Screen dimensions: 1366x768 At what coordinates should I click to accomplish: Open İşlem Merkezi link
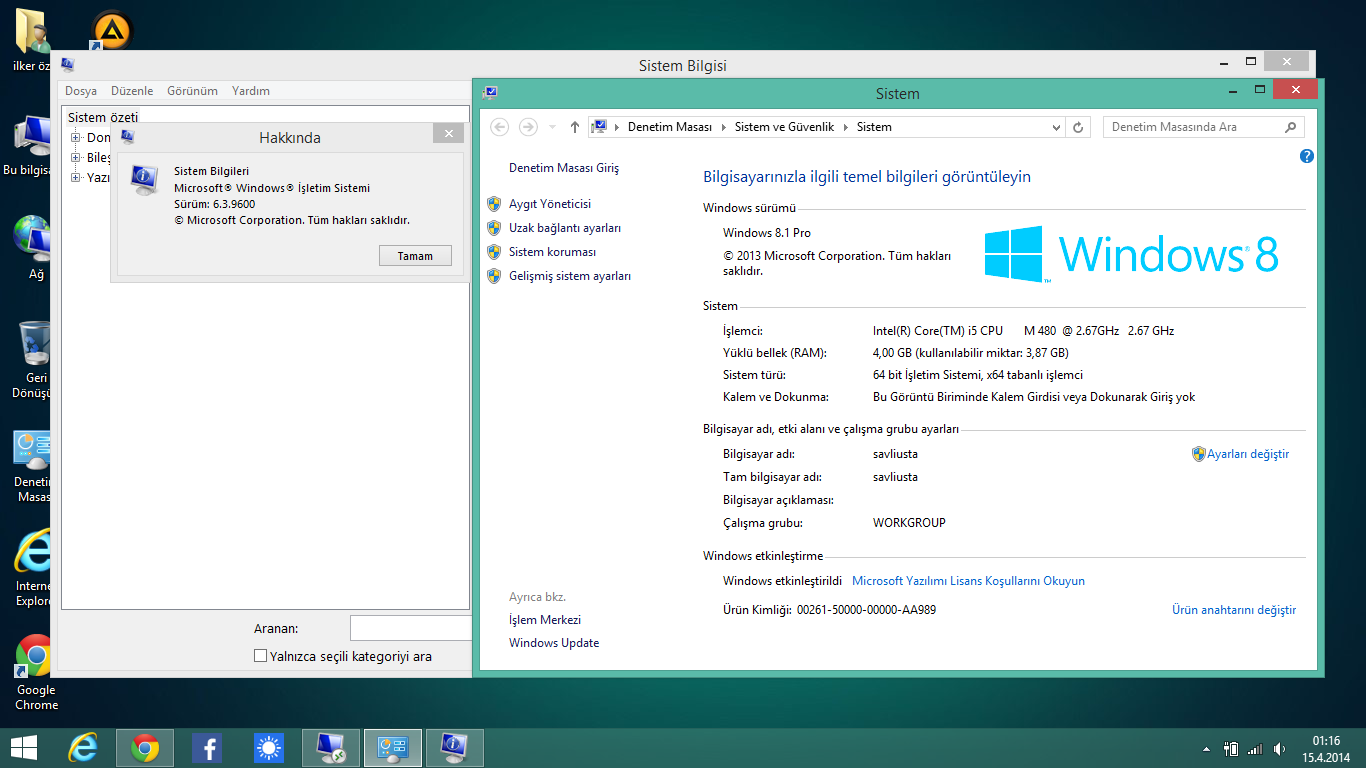click(x=545, y=620)
